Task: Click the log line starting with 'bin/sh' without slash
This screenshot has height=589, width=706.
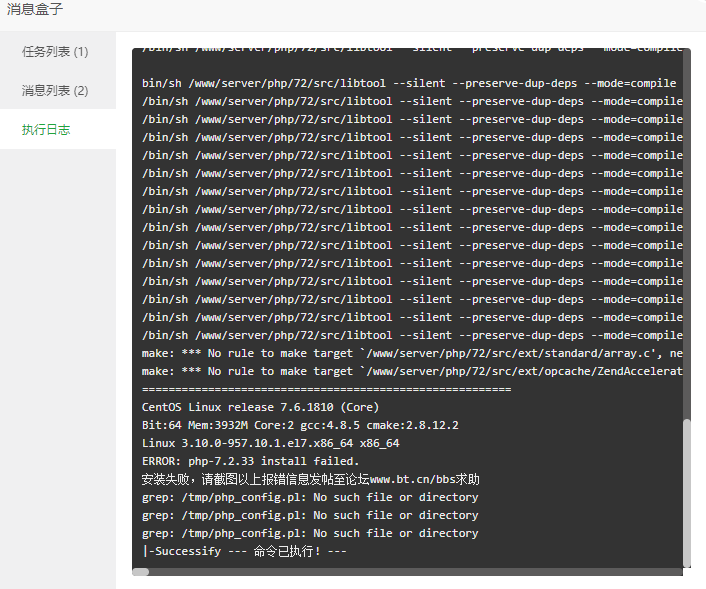Action: click(409, 83)
